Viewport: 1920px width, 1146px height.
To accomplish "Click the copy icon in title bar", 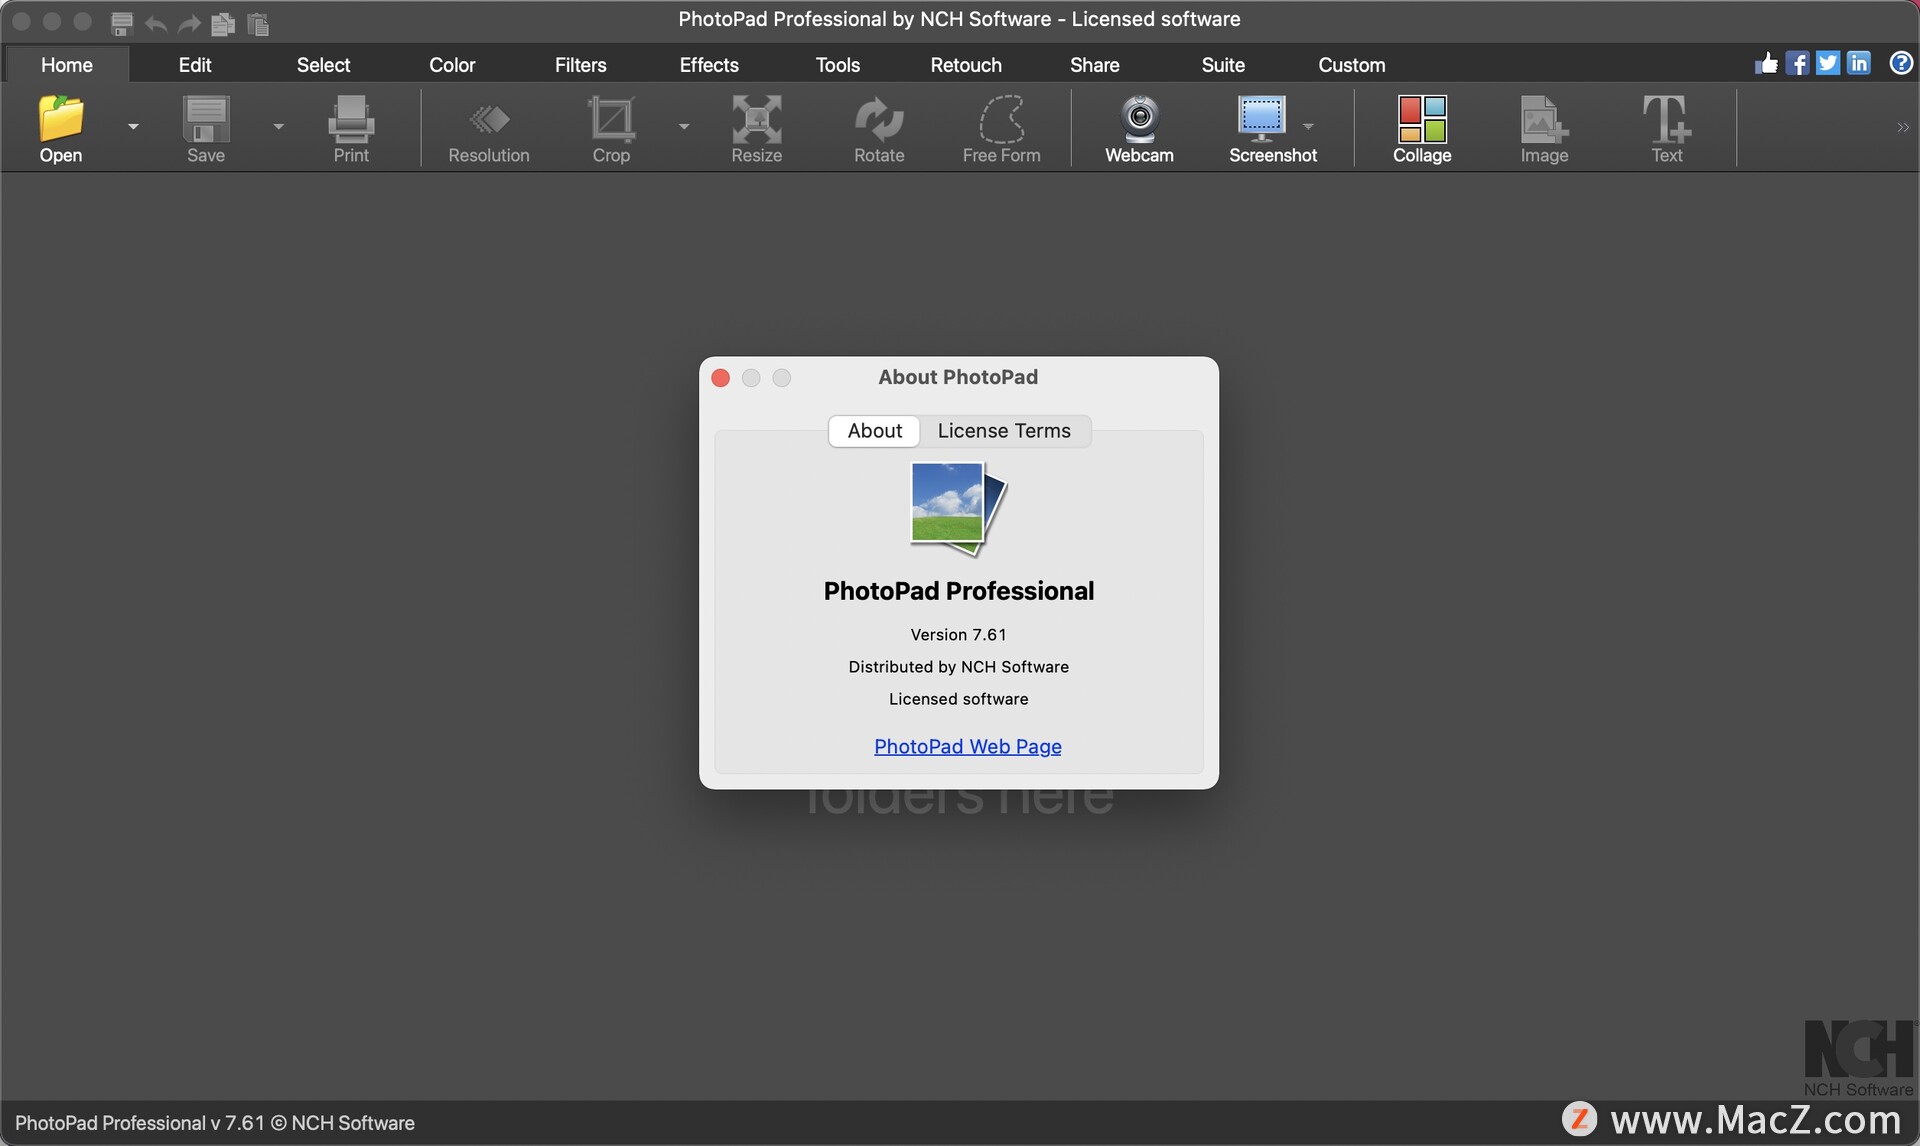I will [x=223, y=23].
